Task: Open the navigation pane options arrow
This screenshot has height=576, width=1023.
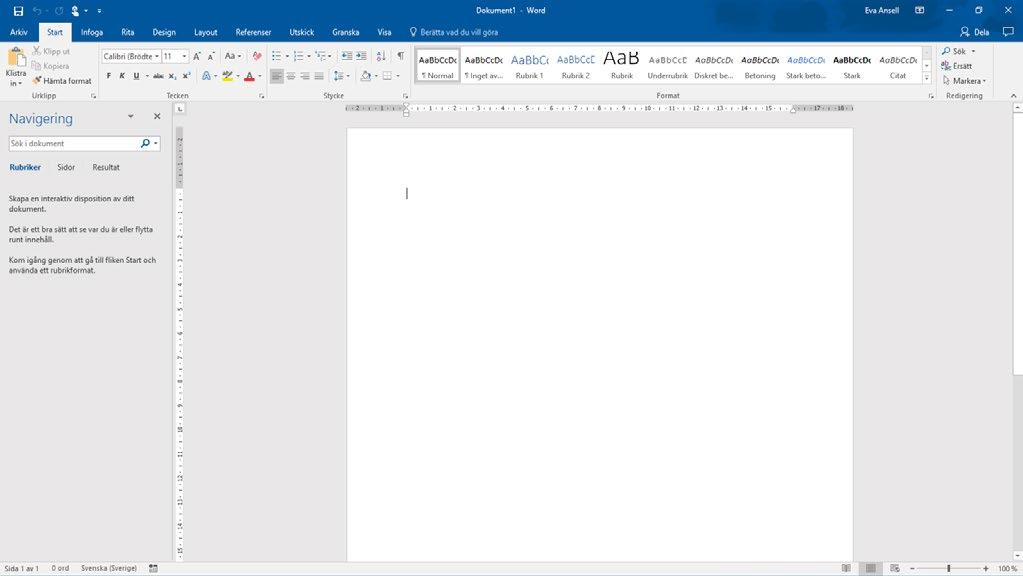Action: click(130, 116)
